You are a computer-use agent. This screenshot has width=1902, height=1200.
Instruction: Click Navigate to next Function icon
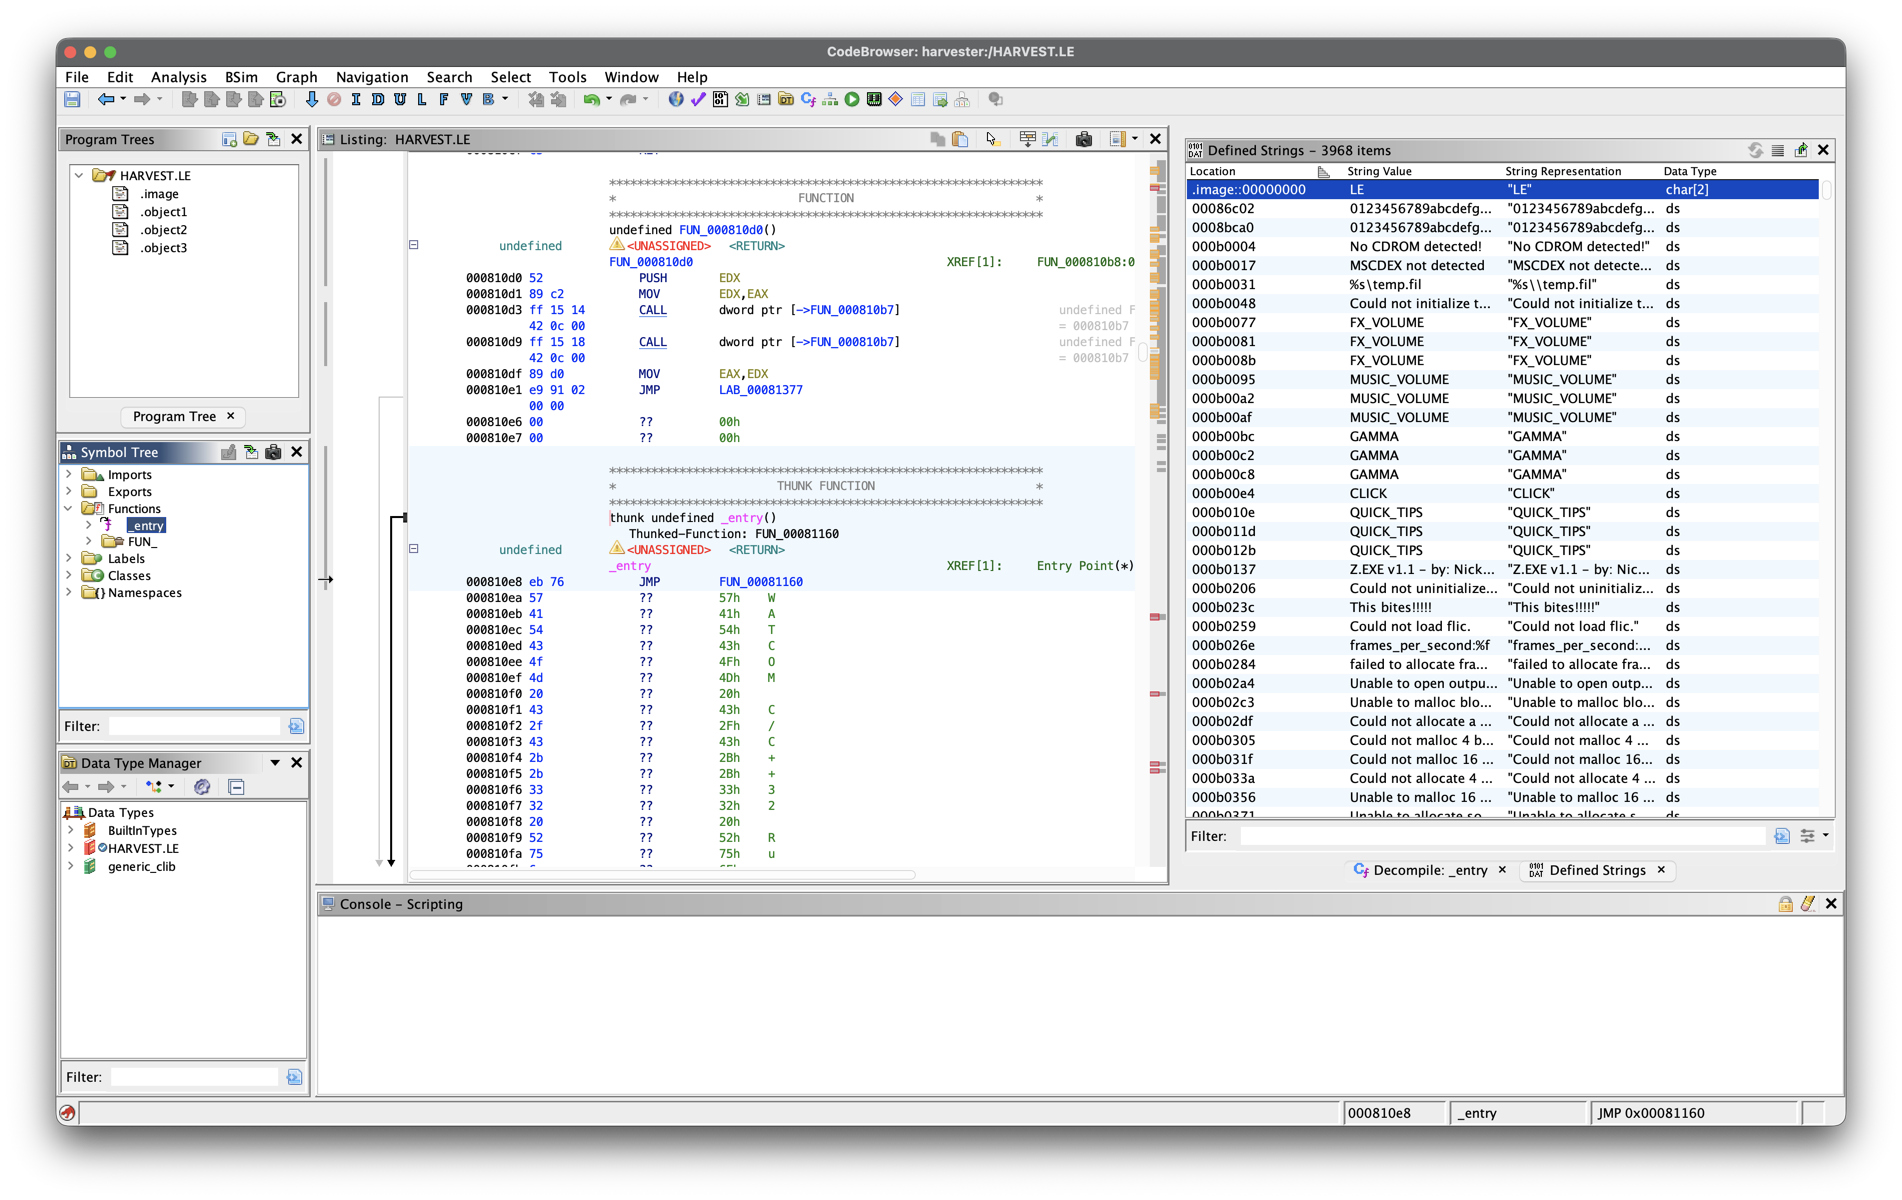[x=444, y=100]
